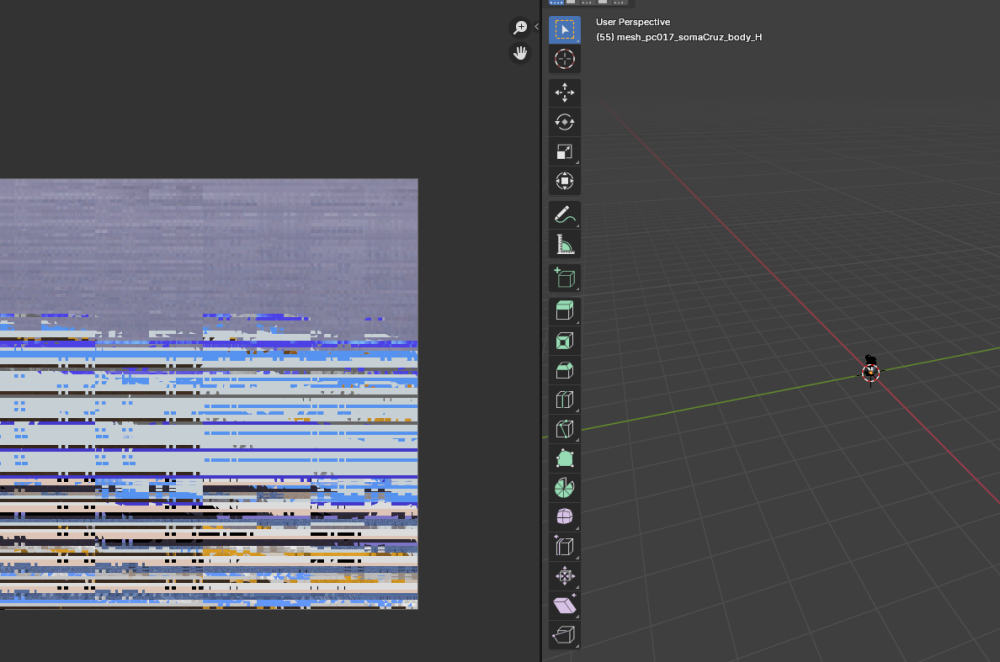This screenshot has height=662, width=1000.
Task: Choose the Move tool
Action: click(x=564, y=92)
